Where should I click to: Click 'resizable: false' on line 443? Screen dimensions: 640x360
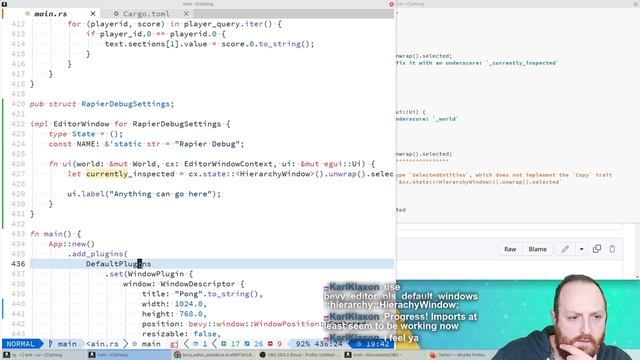click(x=179, y=334)
